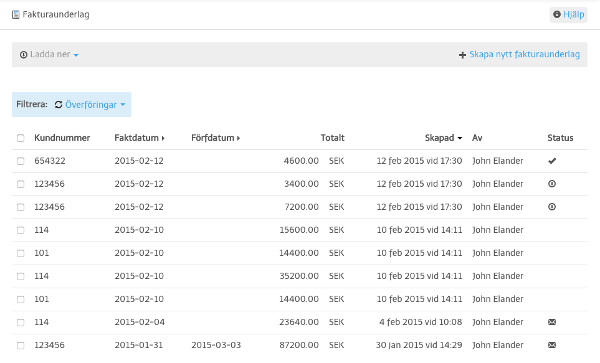
Task: Click the Totalt column header
Action: 333,138
